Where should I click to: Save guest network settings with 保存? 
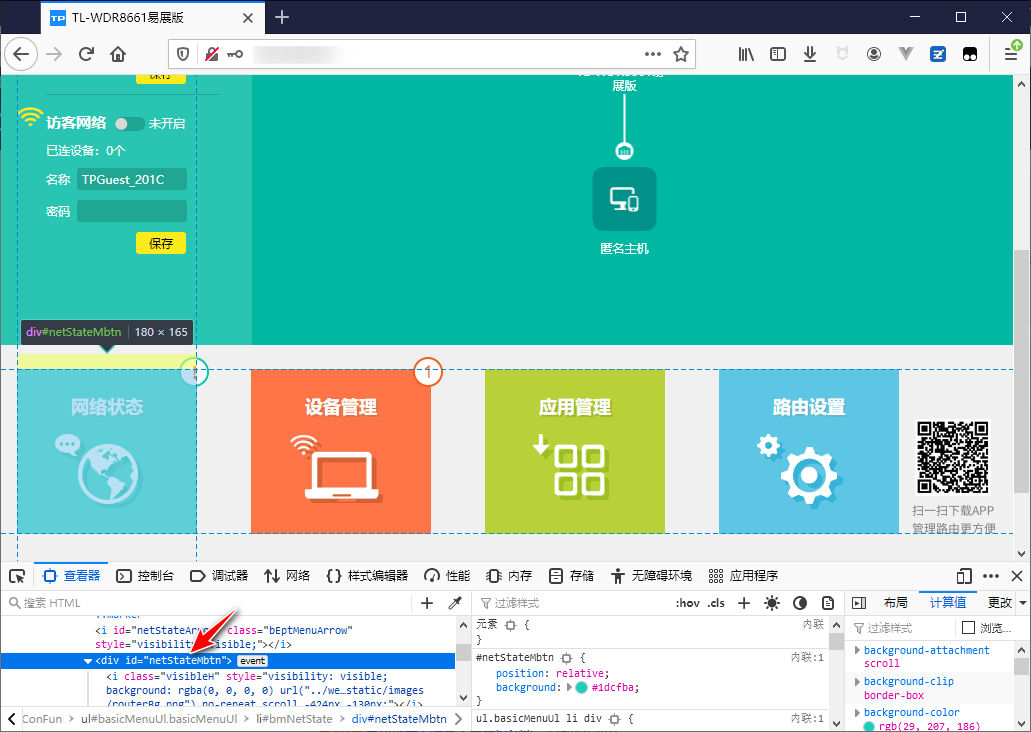pos(161,243)
